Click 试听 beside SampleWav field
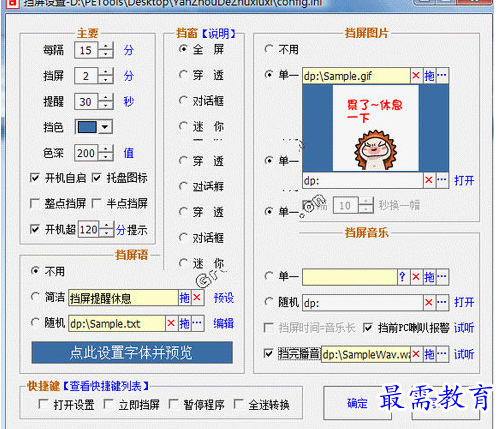 pyautogui.click(x=464, y=354)
